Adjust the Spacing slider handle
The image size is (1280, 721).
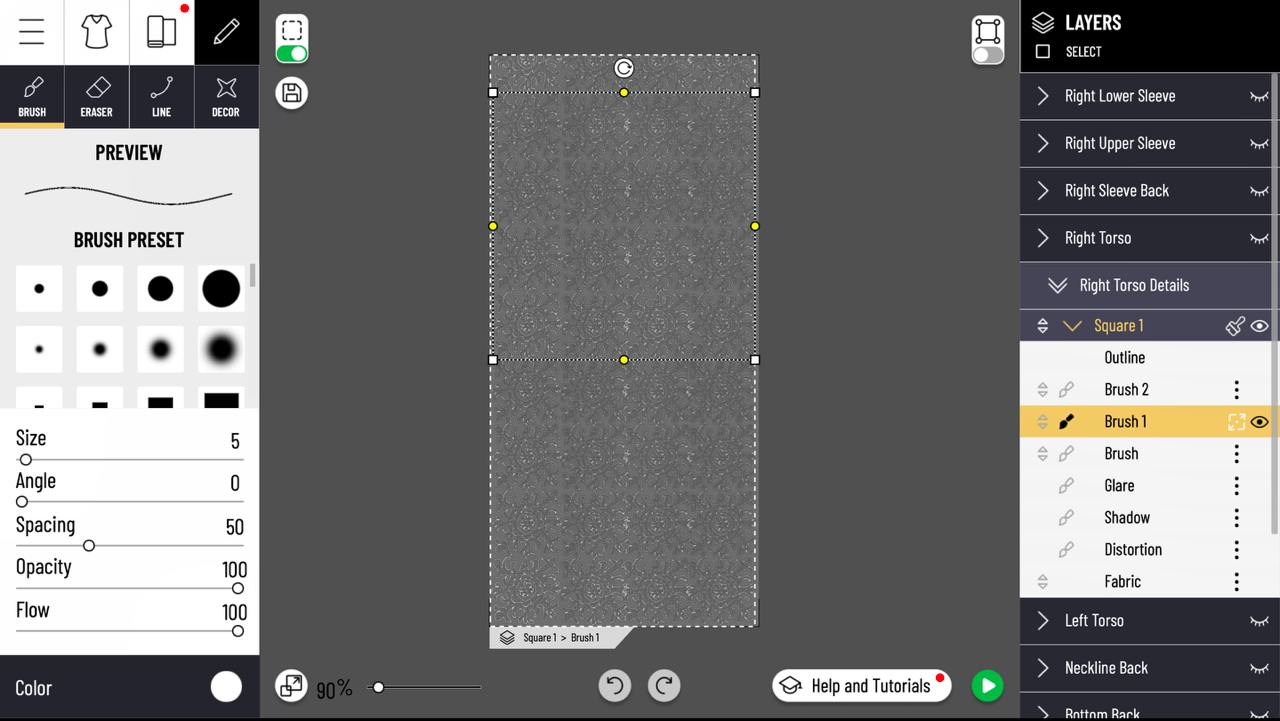(x=89, y=546)
